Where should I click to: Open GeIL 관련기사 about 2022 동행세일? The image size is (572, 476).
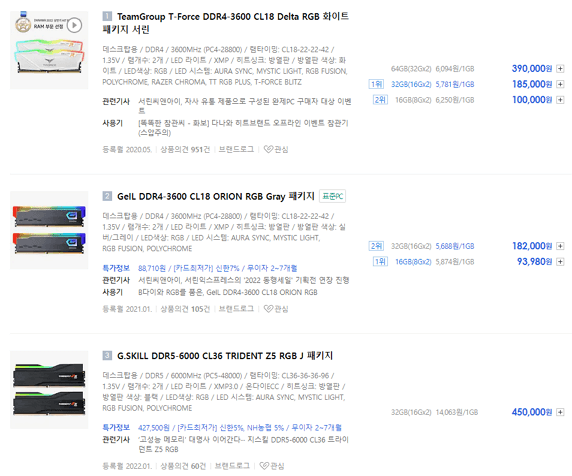pyautogui.click(x=244, y=280)
